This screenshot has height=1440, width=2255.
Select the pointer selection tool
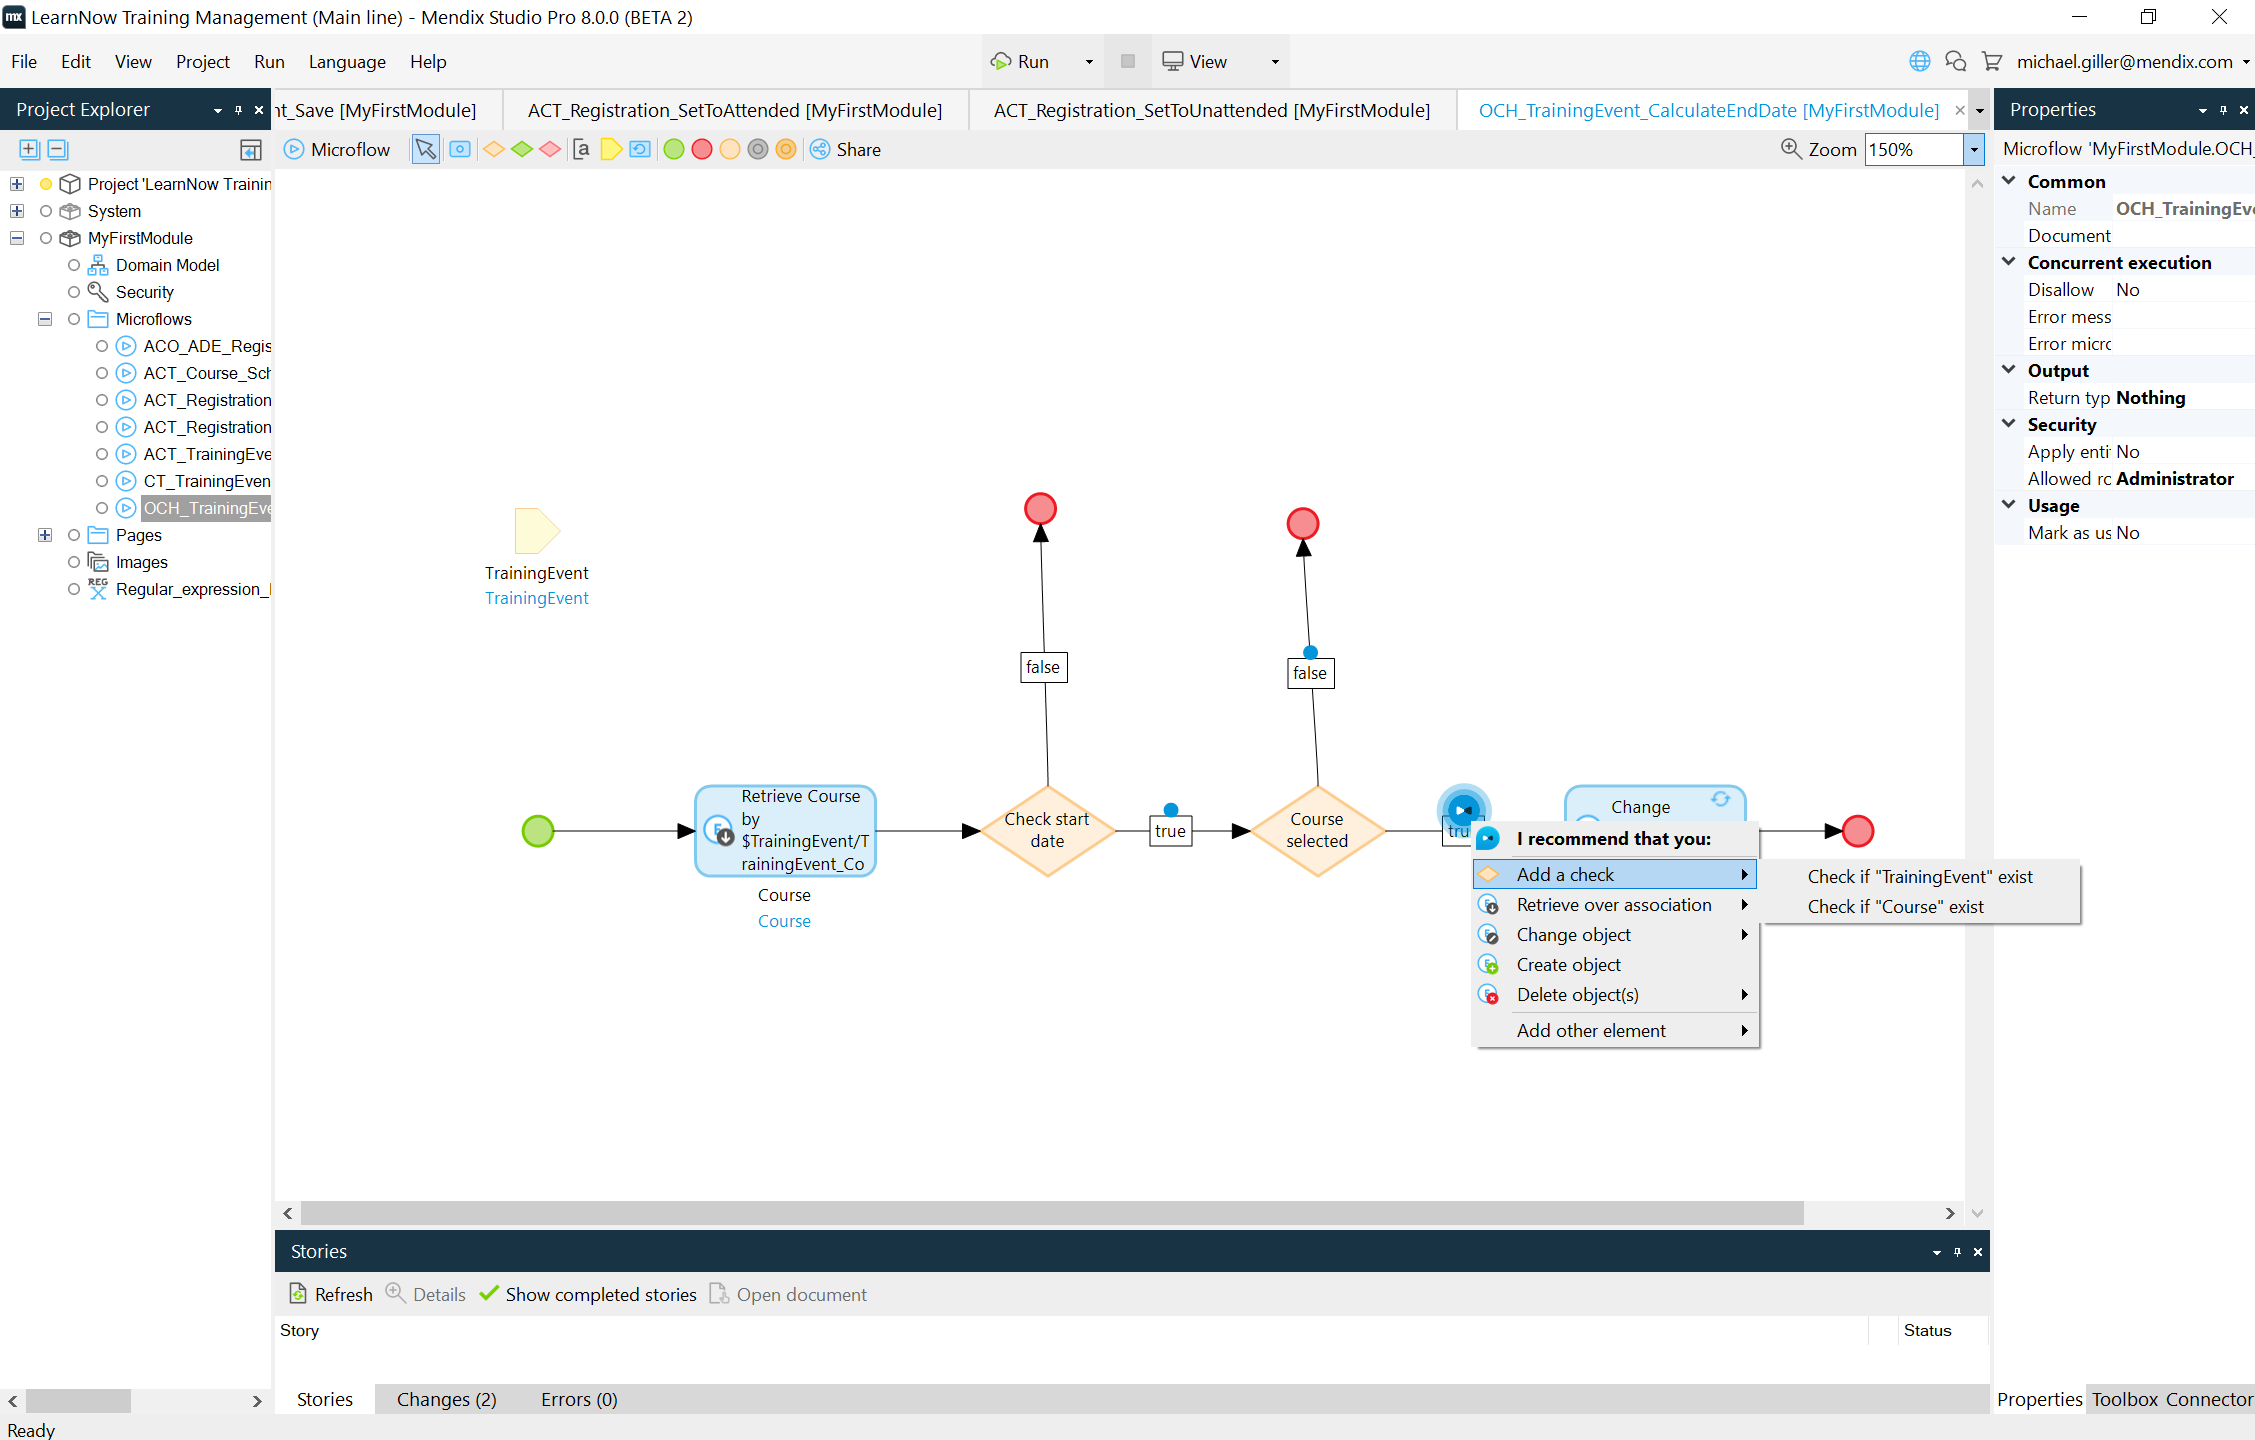425,149
